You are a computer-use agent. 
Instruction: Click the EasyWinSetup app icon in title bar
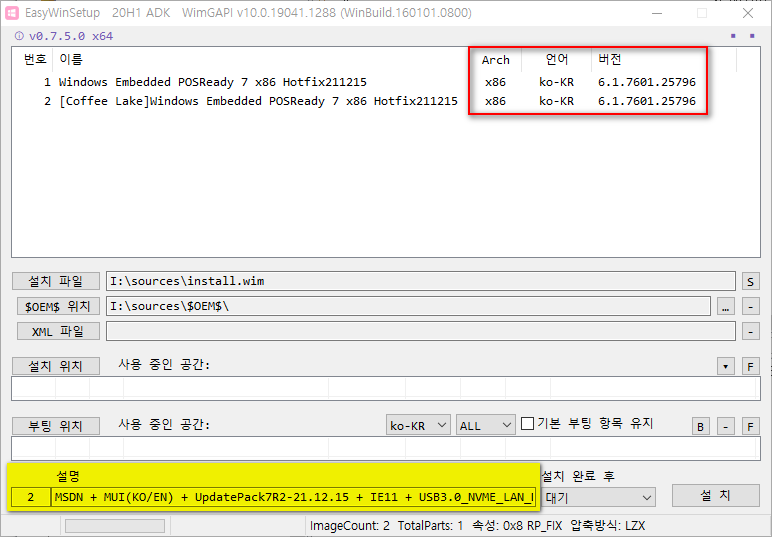pyautogui.click(x=11, y=13)
